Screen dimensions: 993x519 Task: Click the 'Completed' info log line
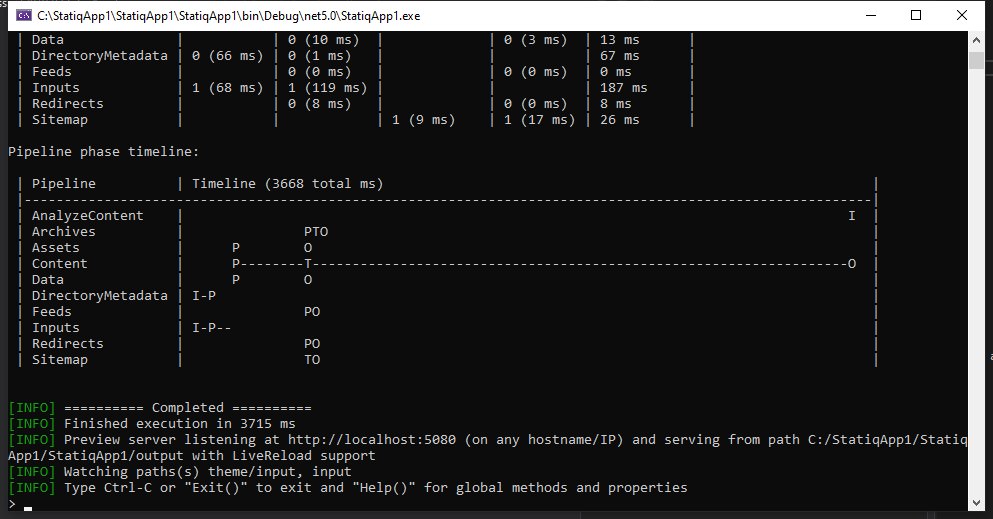(160, 408)
